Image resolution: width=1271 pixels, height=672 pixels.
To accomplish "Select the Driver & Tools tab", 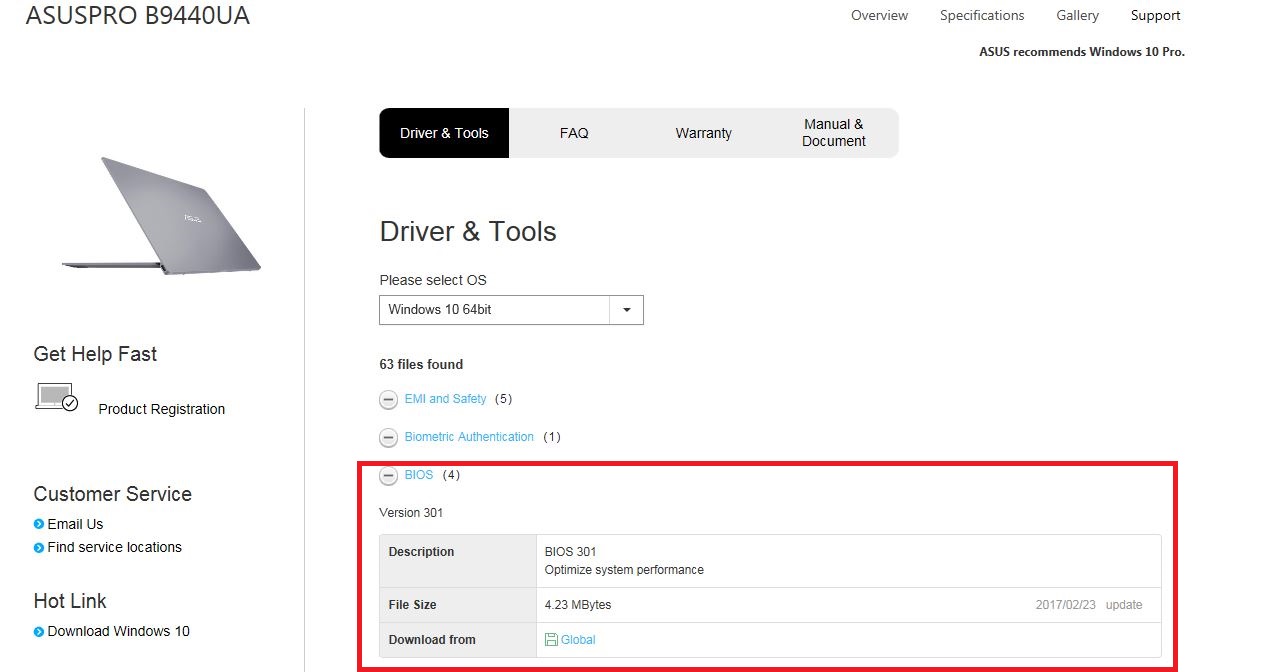I will (444, 133).
